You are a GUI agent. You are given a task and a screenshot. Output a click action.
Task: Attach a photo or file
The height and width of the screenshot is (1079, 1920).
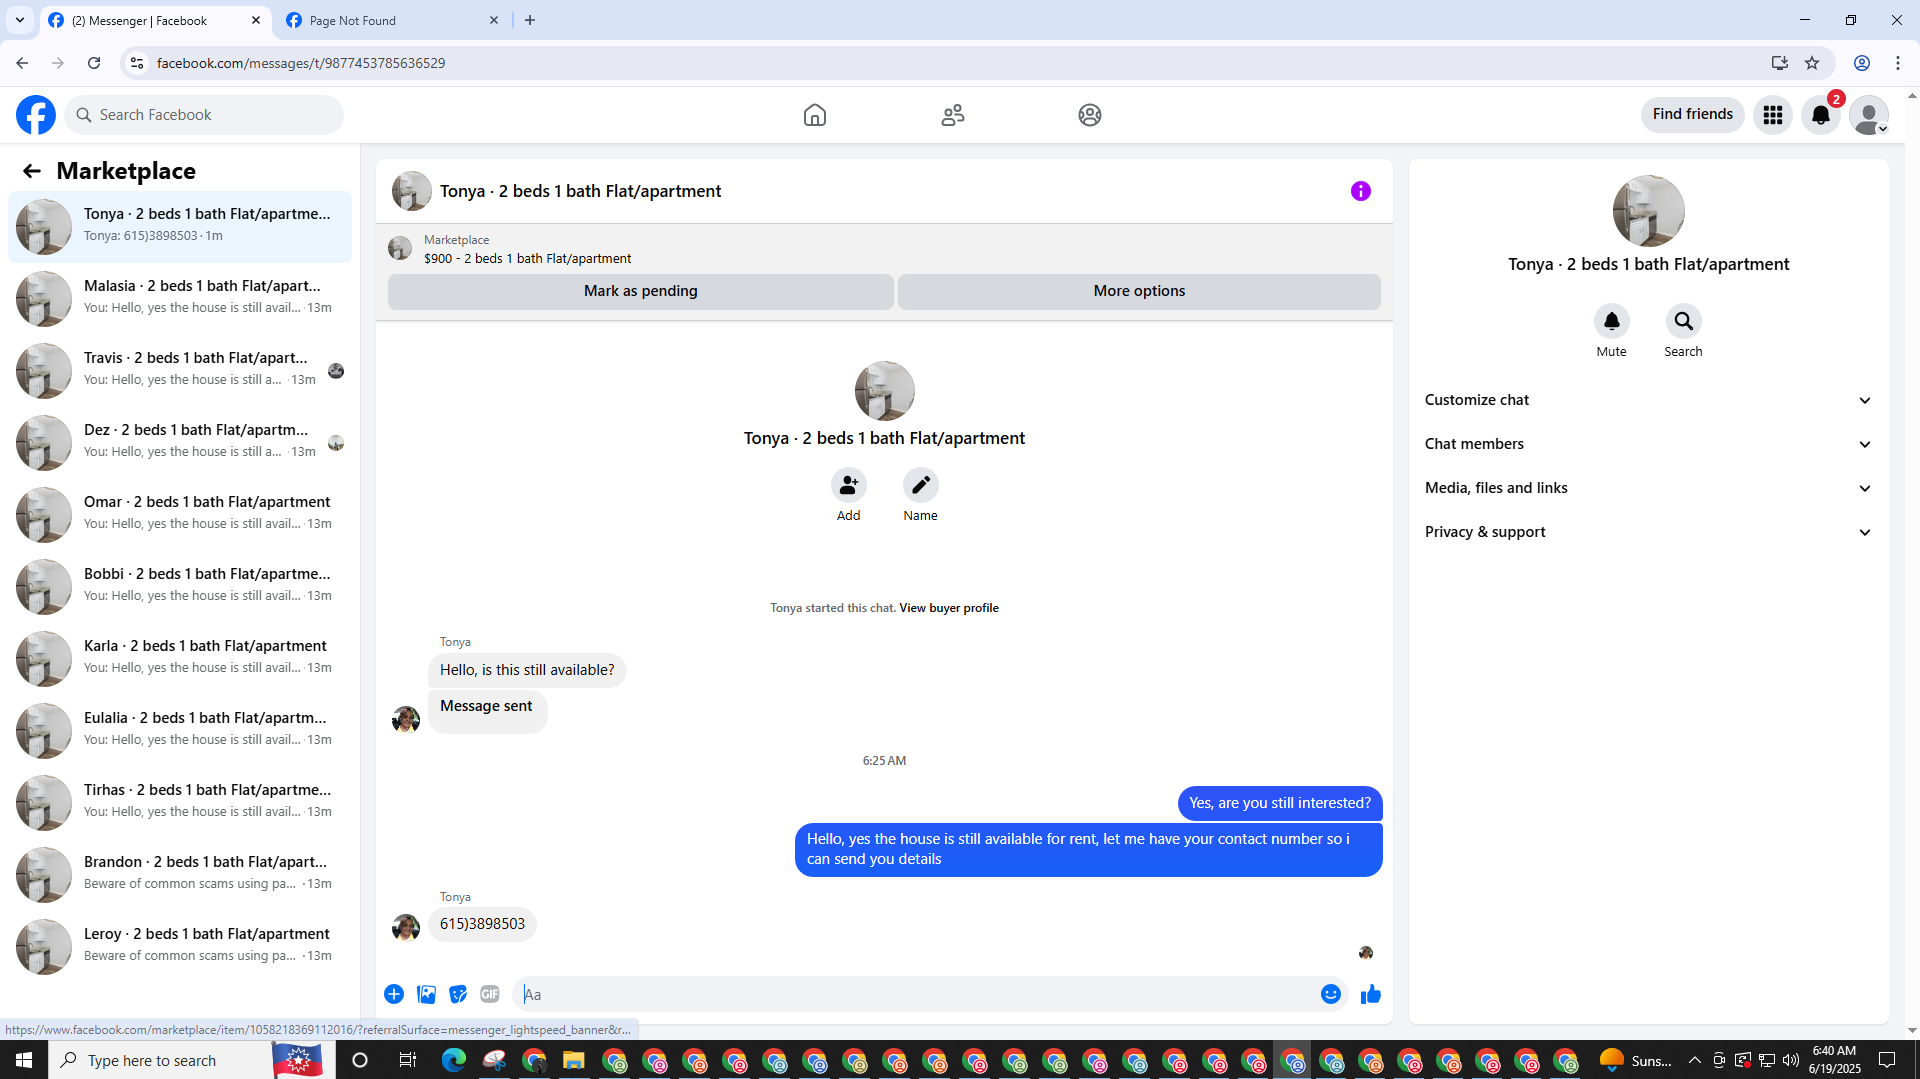coord(426,994)
